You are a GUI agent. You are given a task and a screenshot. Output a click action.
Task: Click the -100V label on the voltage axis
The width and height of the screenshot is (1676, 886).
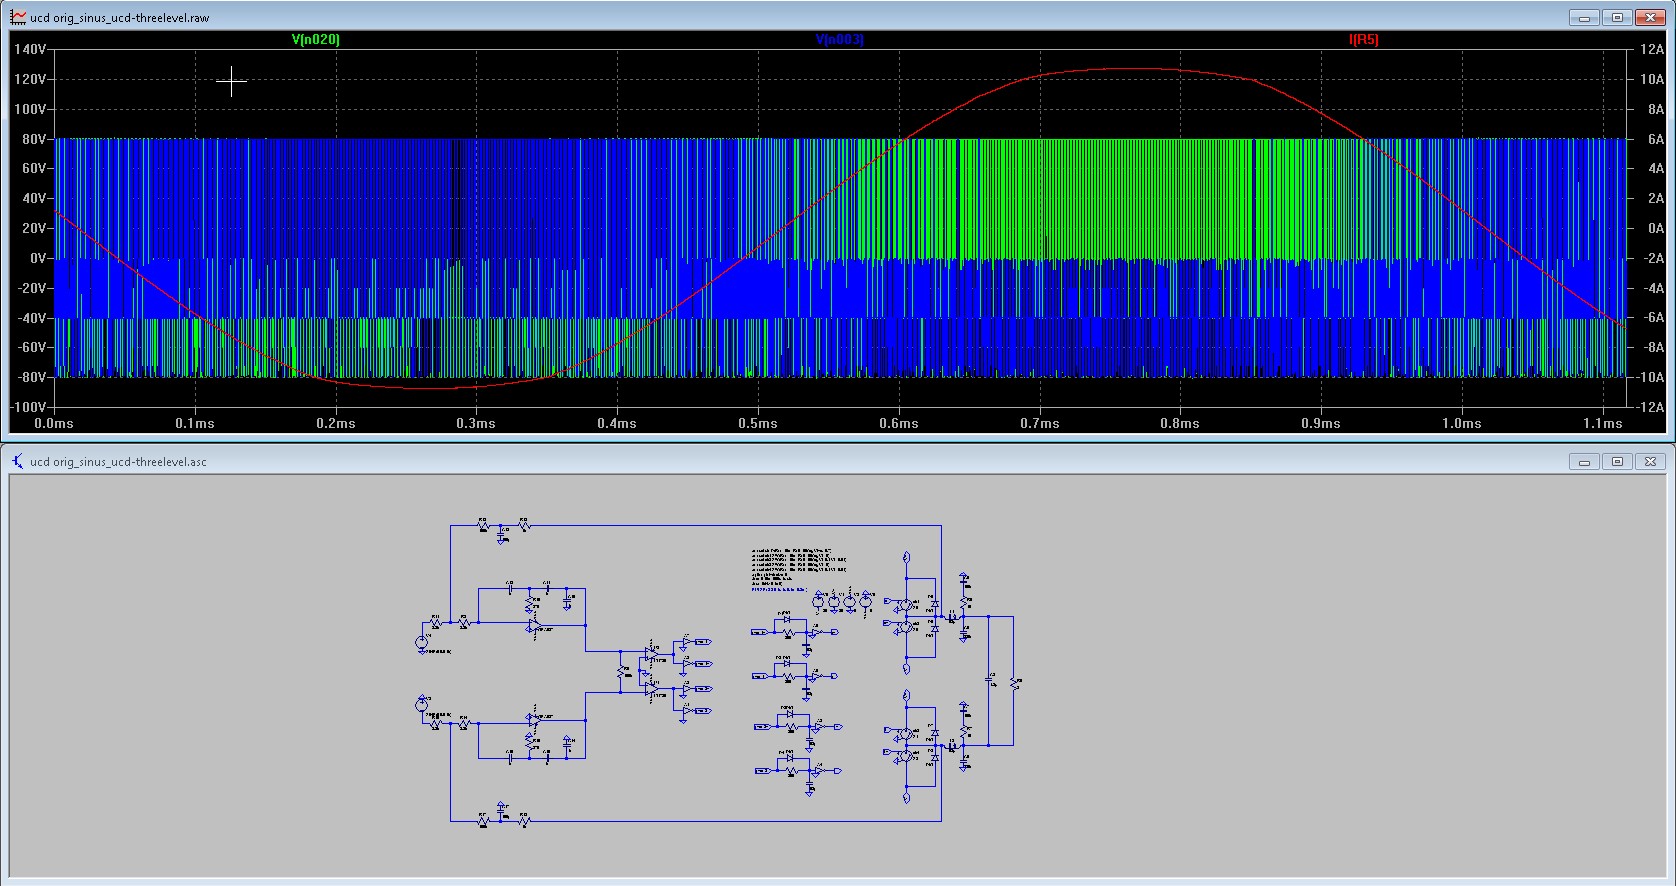[28, 407]
